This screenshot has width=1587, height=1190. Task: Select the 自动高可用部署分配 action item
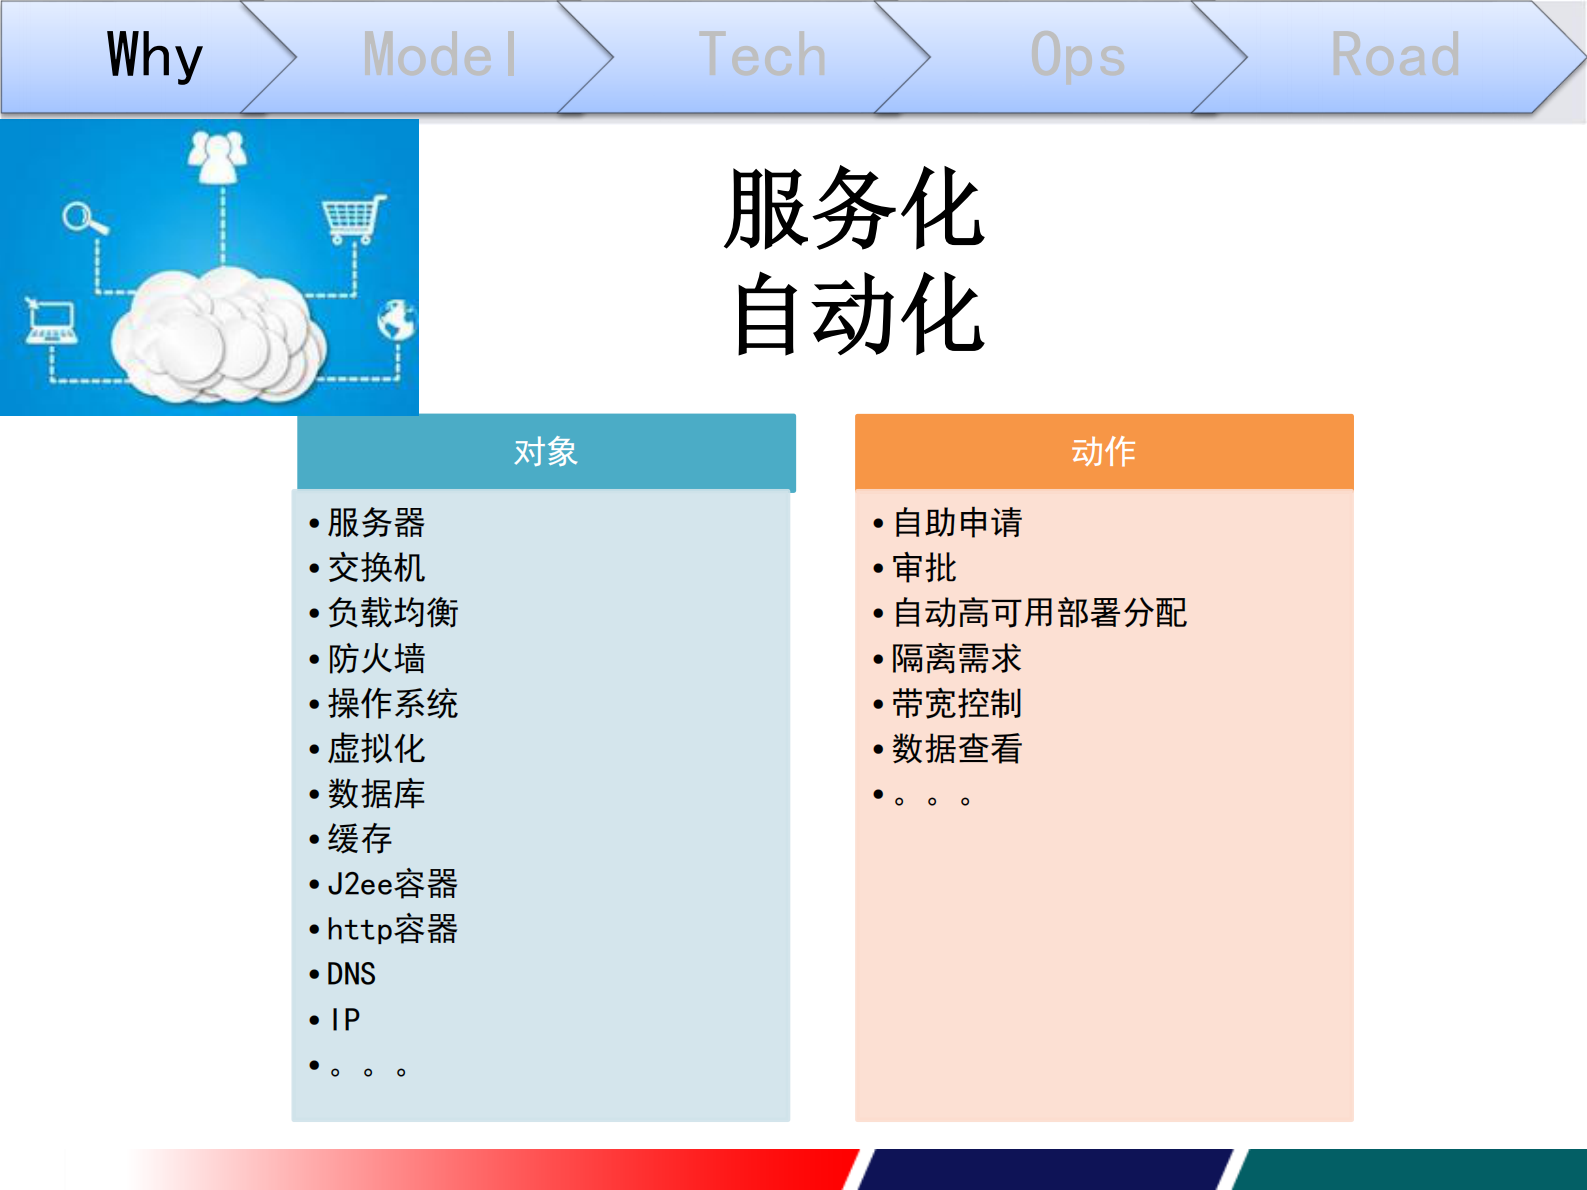click(1040, 613)
